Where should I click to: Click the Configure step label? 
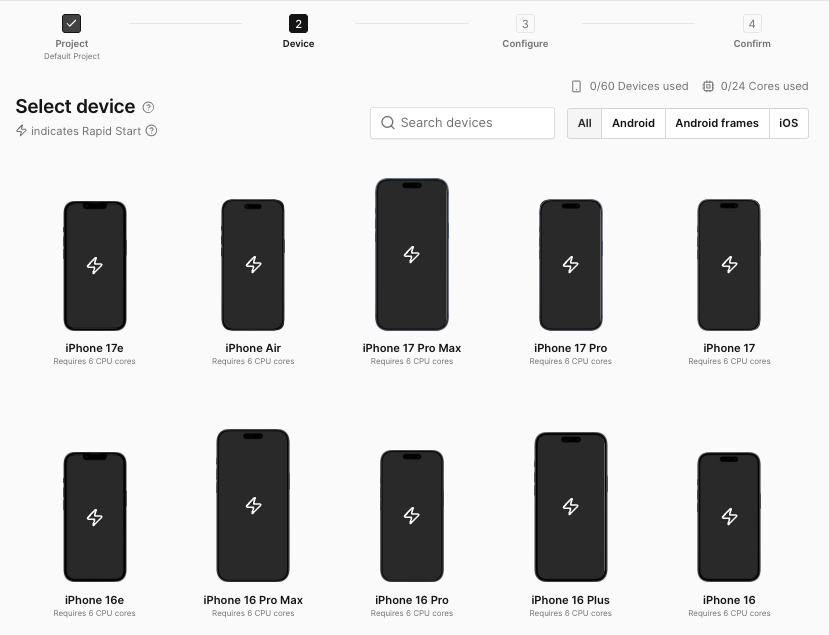pos(525,44)
